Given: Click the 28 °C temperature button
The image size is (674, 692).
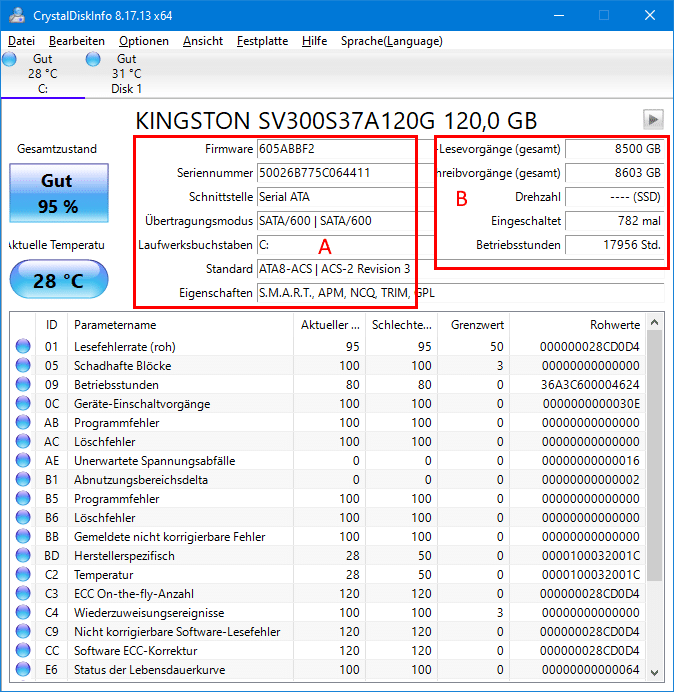Looking at the screenshot, I should [59, 280].
